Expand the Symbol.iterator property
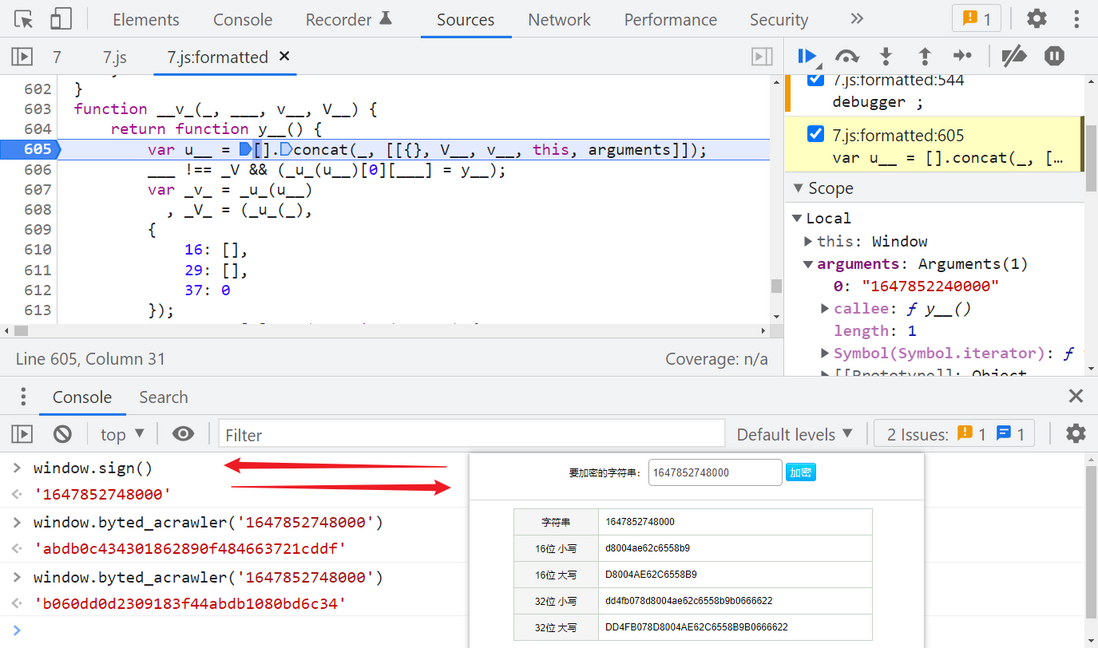This screenshot has height=648, width=1098. point(825,353)
